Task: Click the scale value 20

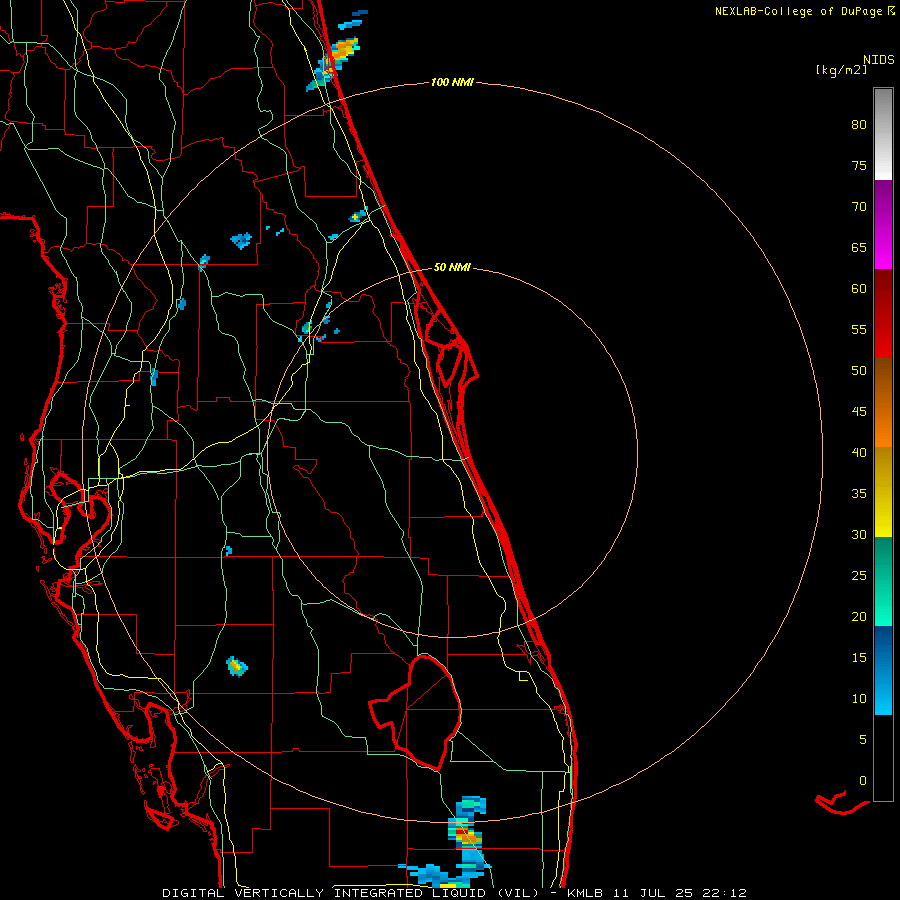Action: [859, 617]
